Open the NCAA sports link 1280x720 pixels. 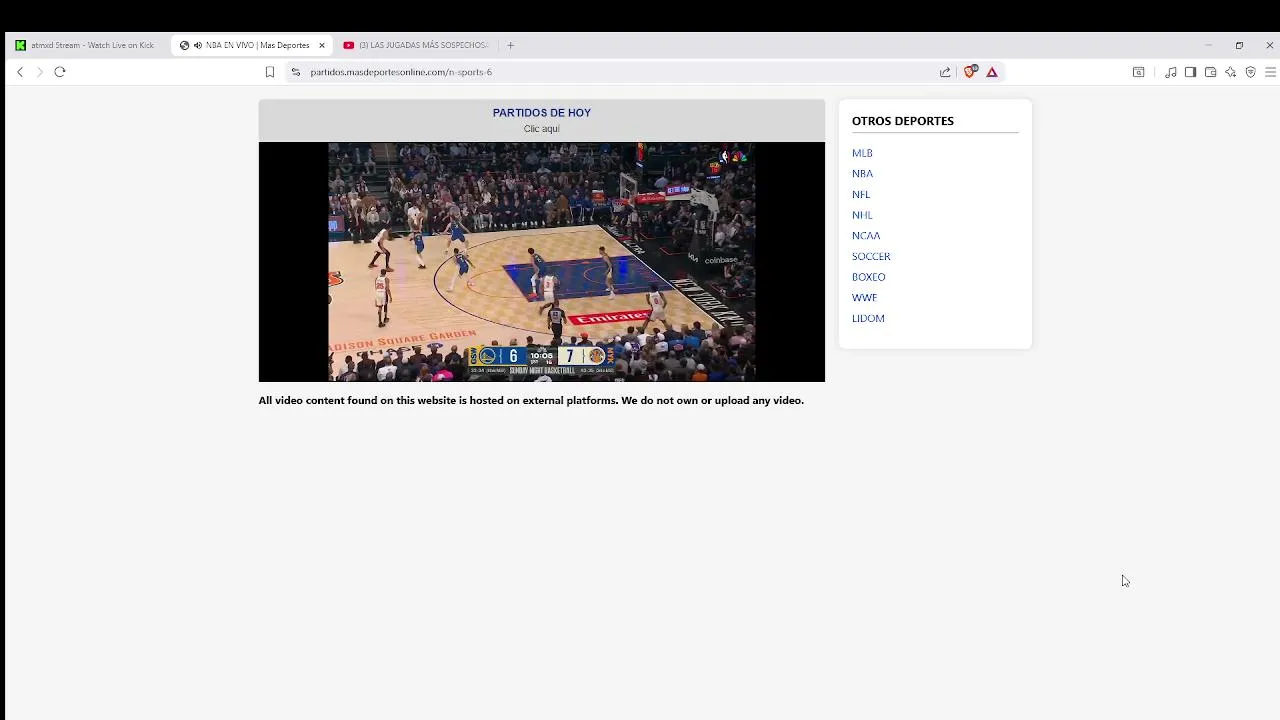(x=866, y=236)
